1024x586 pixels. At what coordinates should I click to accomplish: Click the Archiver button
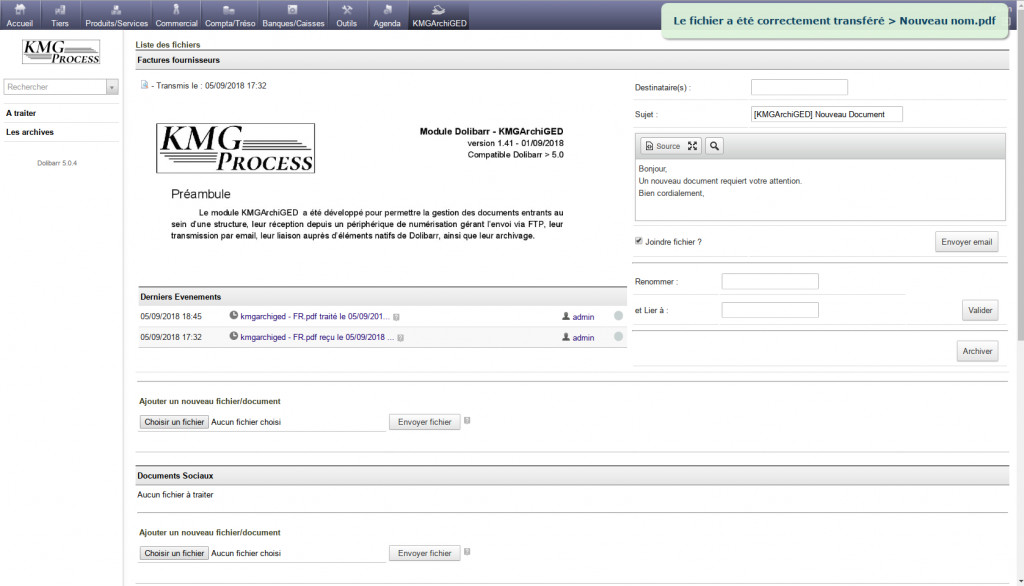pos(977,351)
